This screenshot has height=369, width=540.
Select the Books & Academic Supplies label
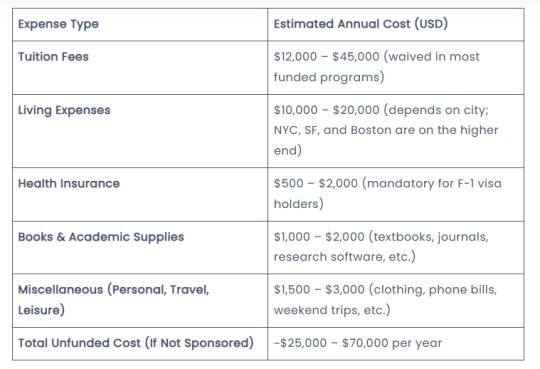[x=101, y=237]
